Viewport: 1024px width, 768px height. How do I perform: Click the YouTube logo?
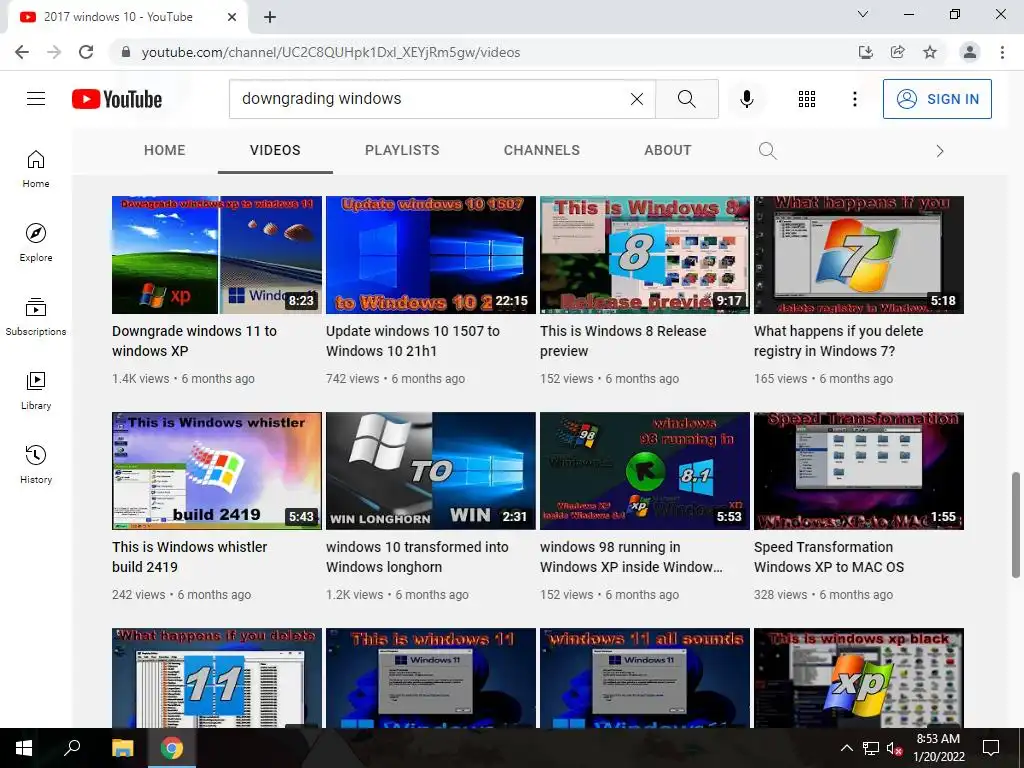pyautogui.click(x=117, y=99)
